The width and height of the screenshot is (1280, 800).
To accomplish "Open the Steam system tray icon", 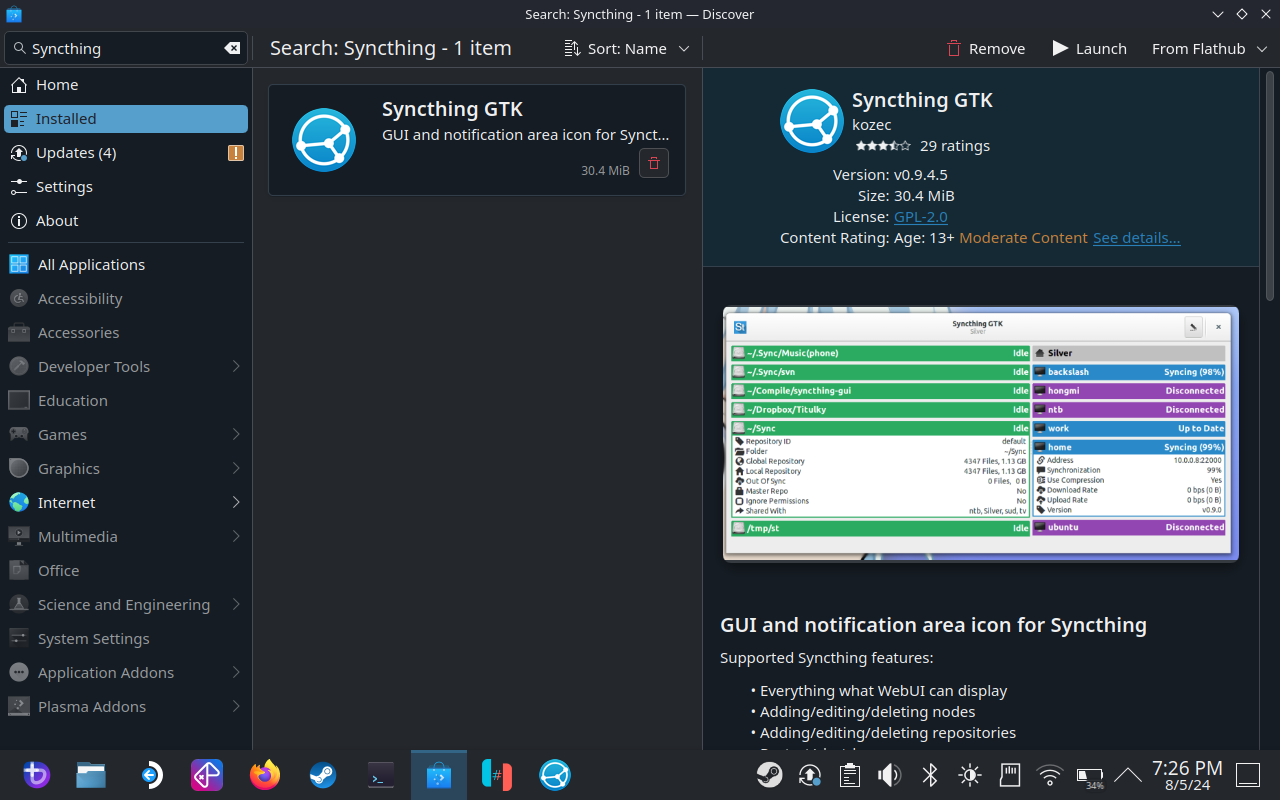I will click(x=770, y=775).
